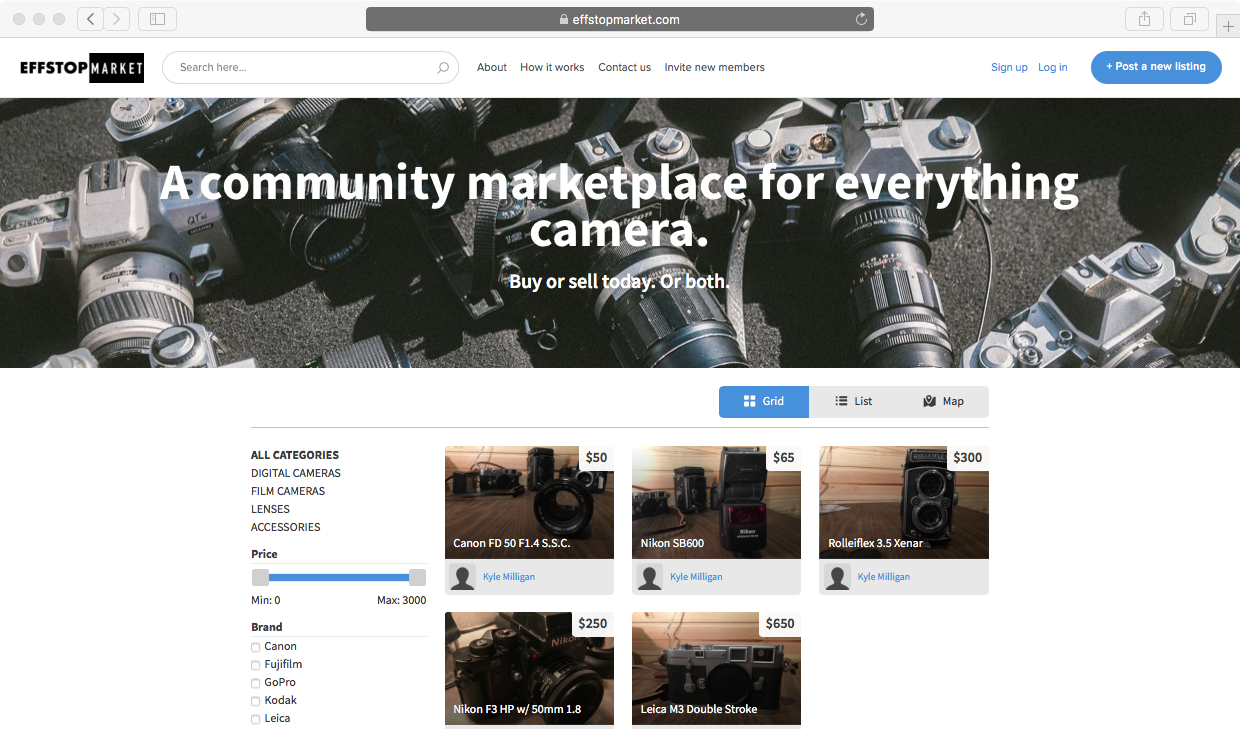
Task: Switch to List view
Action: 854,401
